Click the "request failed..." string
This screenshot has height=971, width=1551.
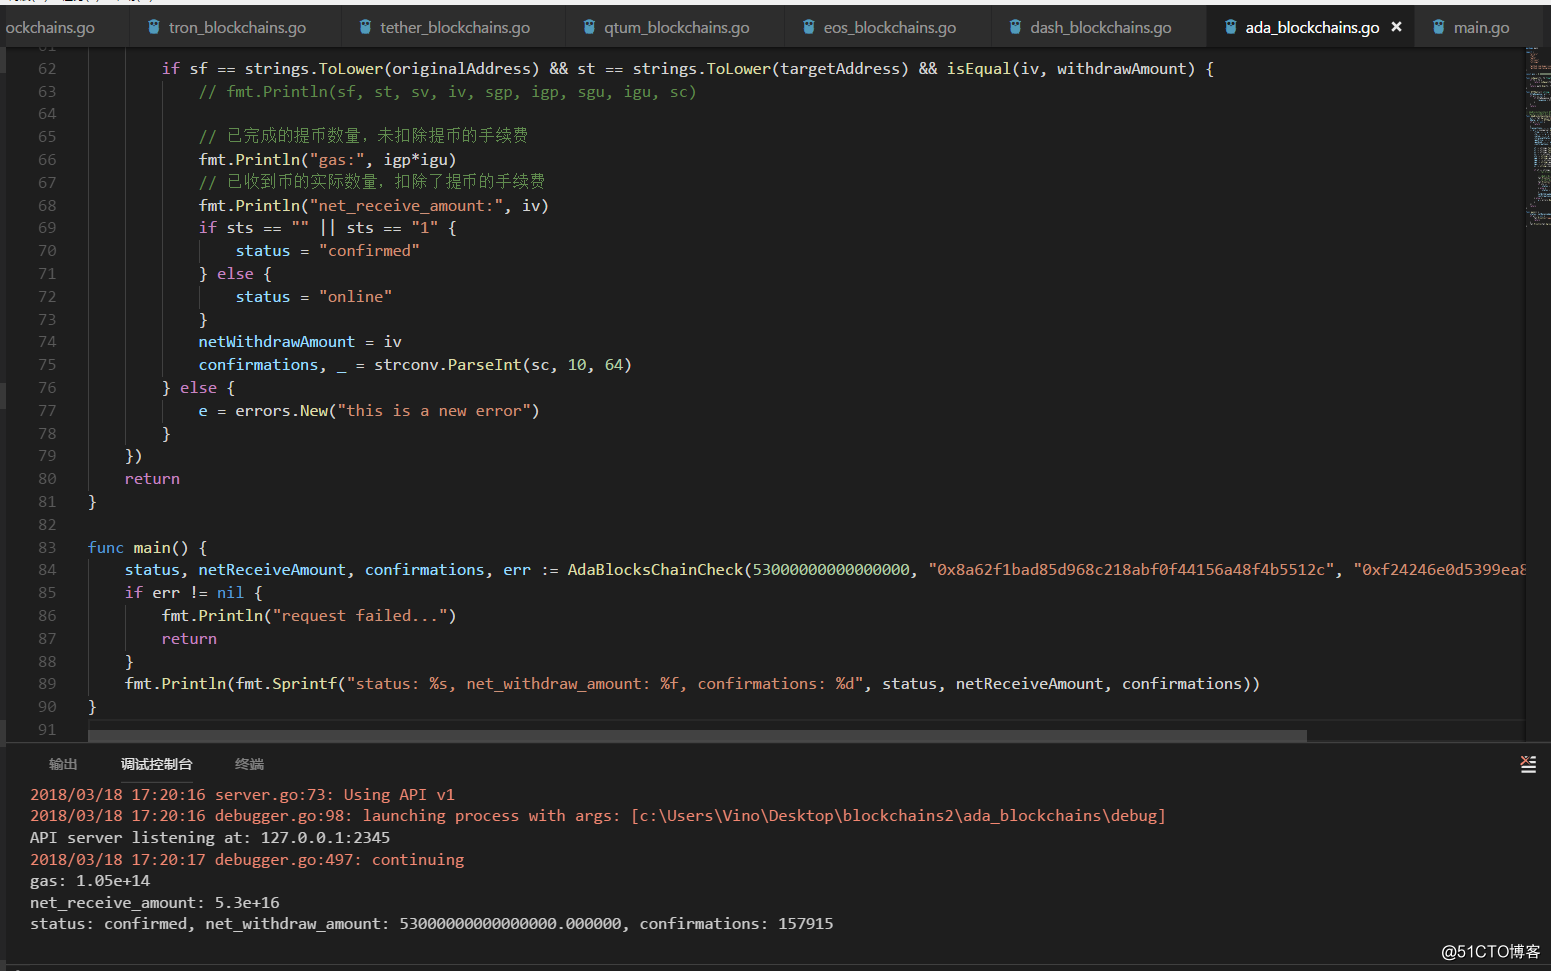[x=360, y=616]
